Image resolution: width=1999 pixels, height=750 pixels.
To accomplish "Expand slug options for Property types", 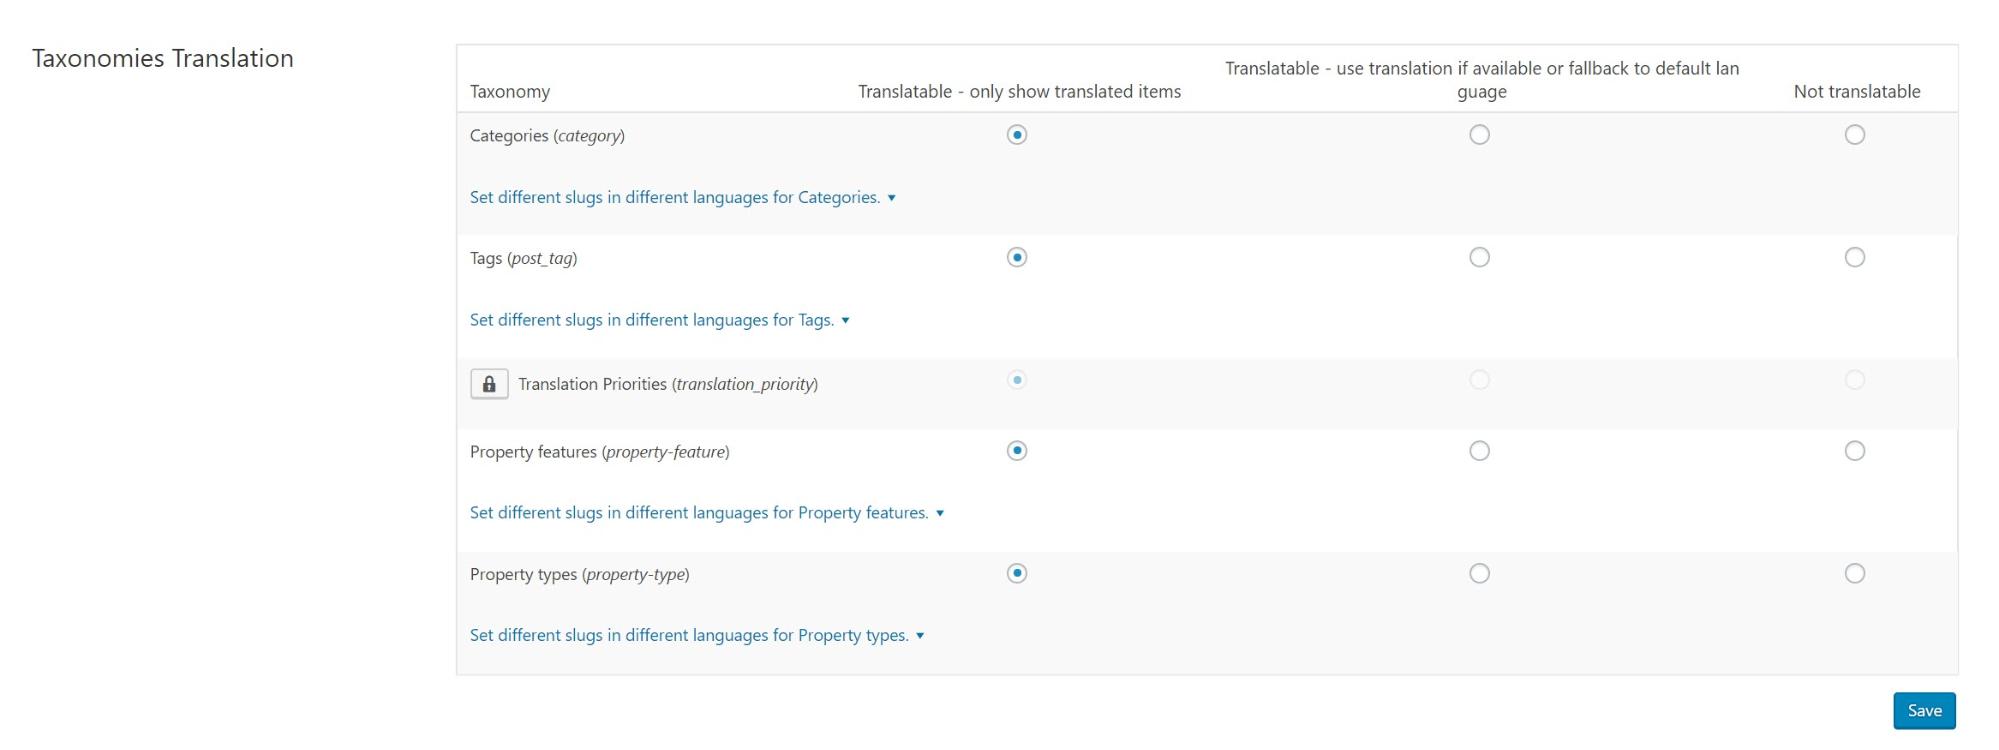I will tap(696, 636).
